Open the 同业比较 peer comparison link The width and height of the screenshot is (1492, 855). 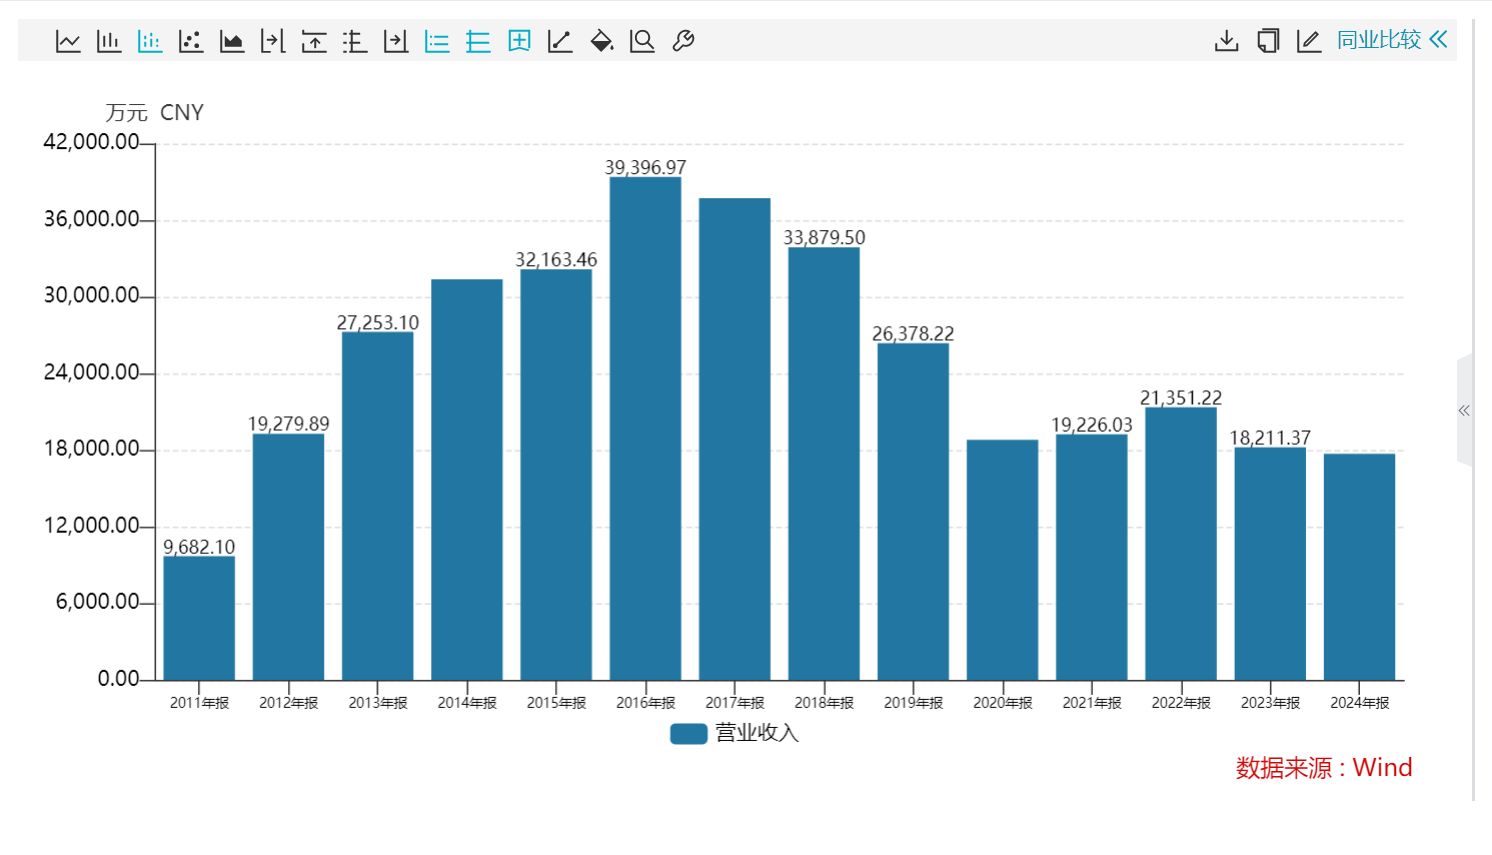tap(1378, 40)
